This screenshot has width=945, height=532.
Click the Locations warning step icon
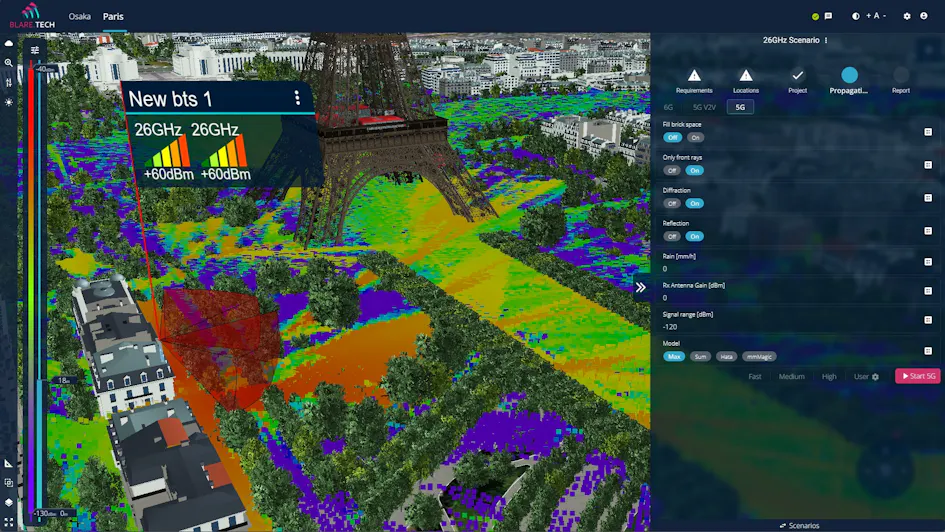pos(746,75)
